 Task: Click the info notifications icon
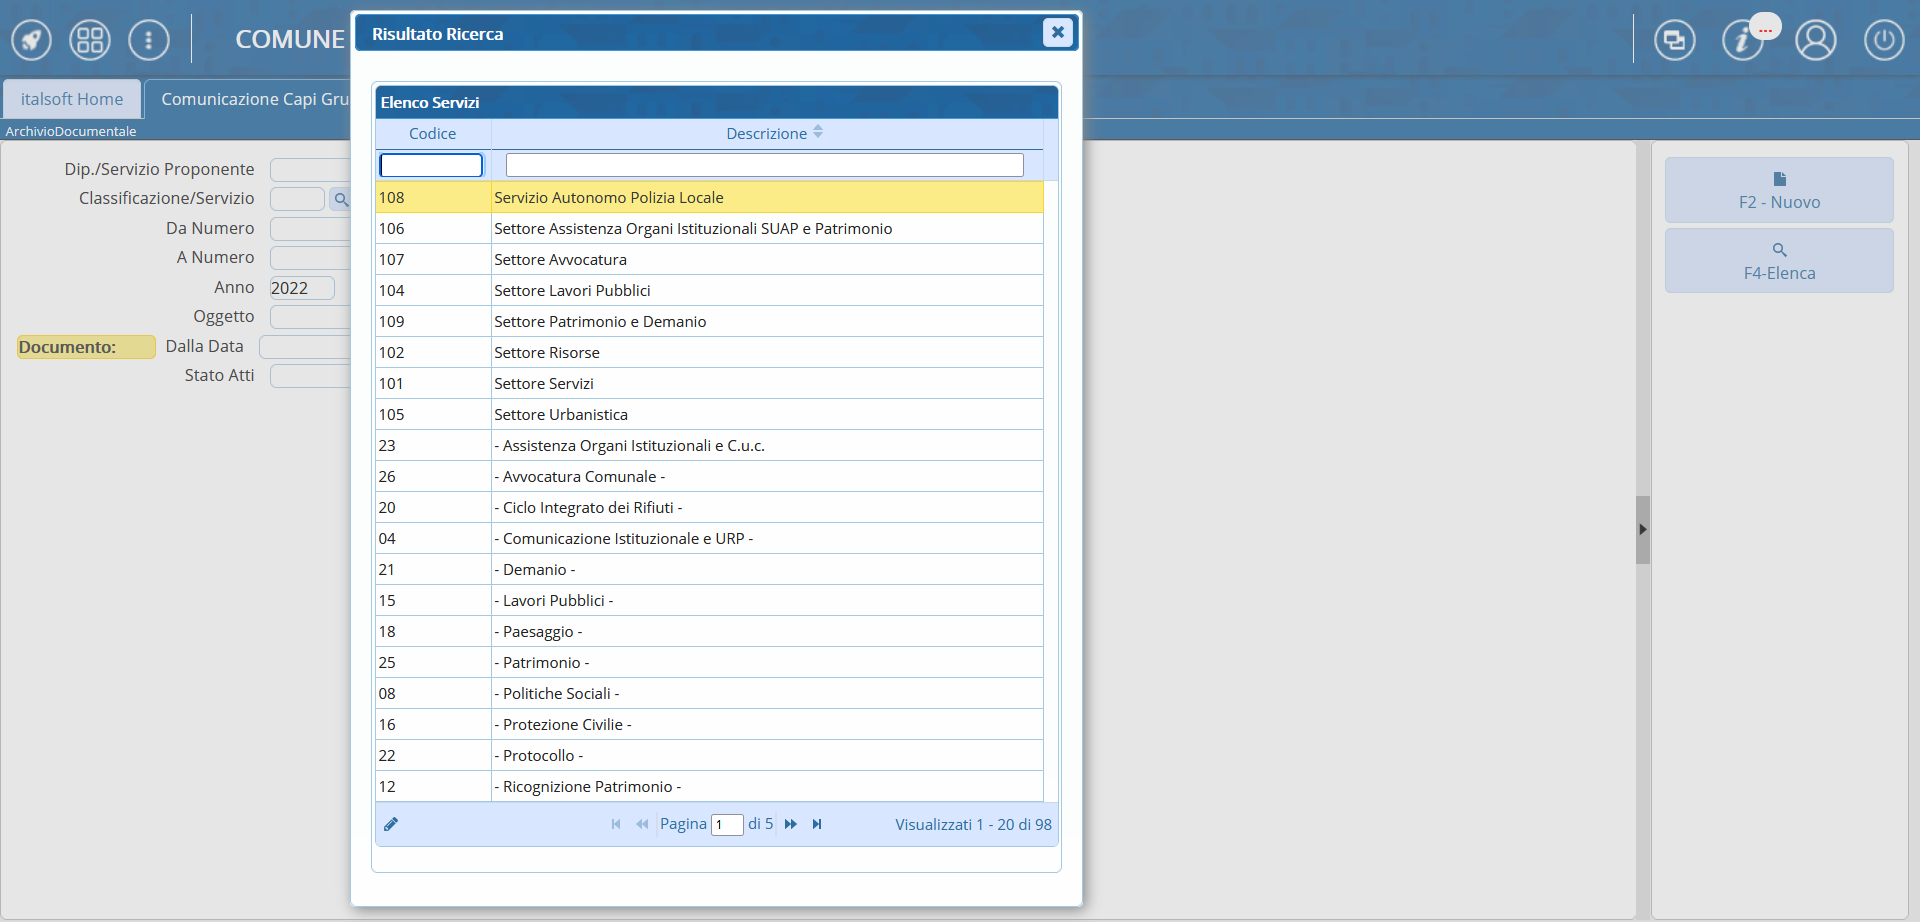(x=1743, y=40)
